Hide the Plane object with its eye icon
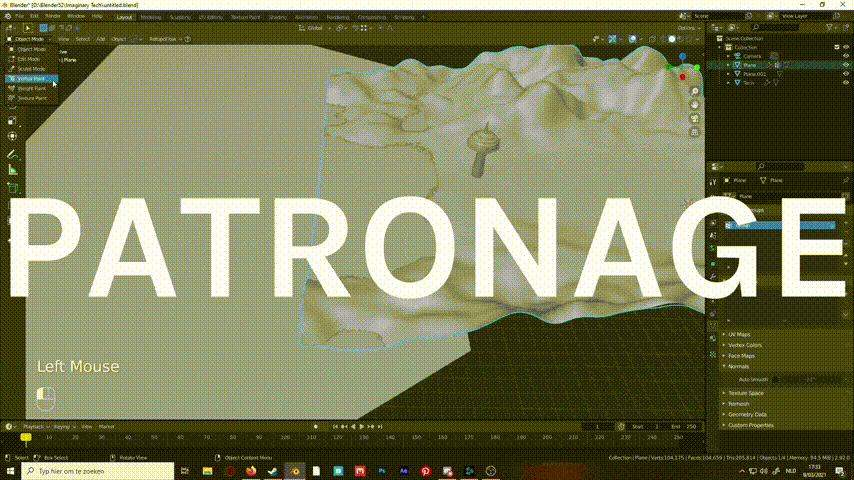Viewport: 854px width, 480px height. point(846,65)
